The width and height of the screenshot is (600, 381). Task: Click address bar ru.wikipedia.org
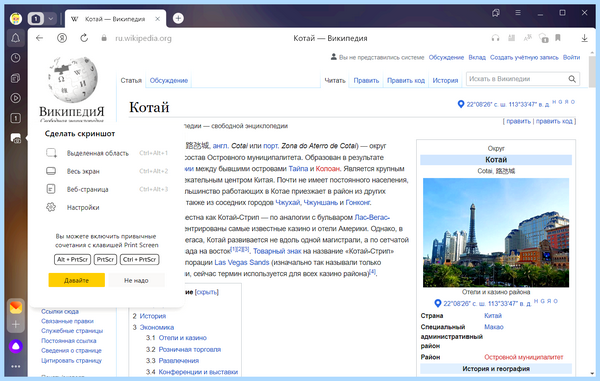143,38
